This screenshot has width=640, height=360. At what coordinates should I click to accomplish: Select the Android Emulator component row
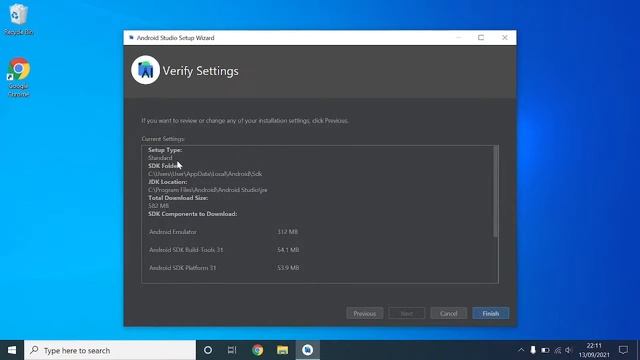[x=224, y=232]
